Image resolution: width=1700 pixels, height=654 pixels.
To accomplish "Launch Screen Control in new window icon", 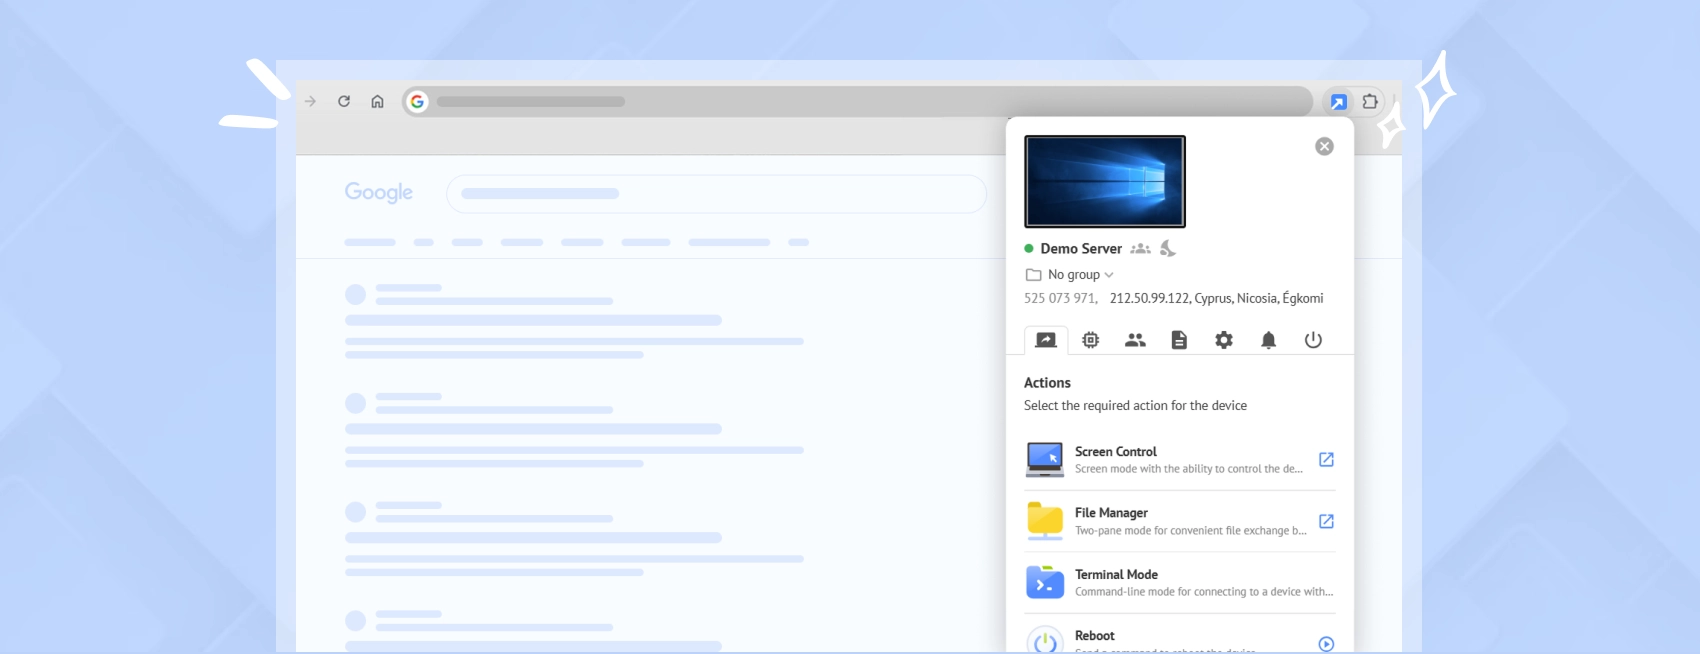I will click(x=1326, y=460).
